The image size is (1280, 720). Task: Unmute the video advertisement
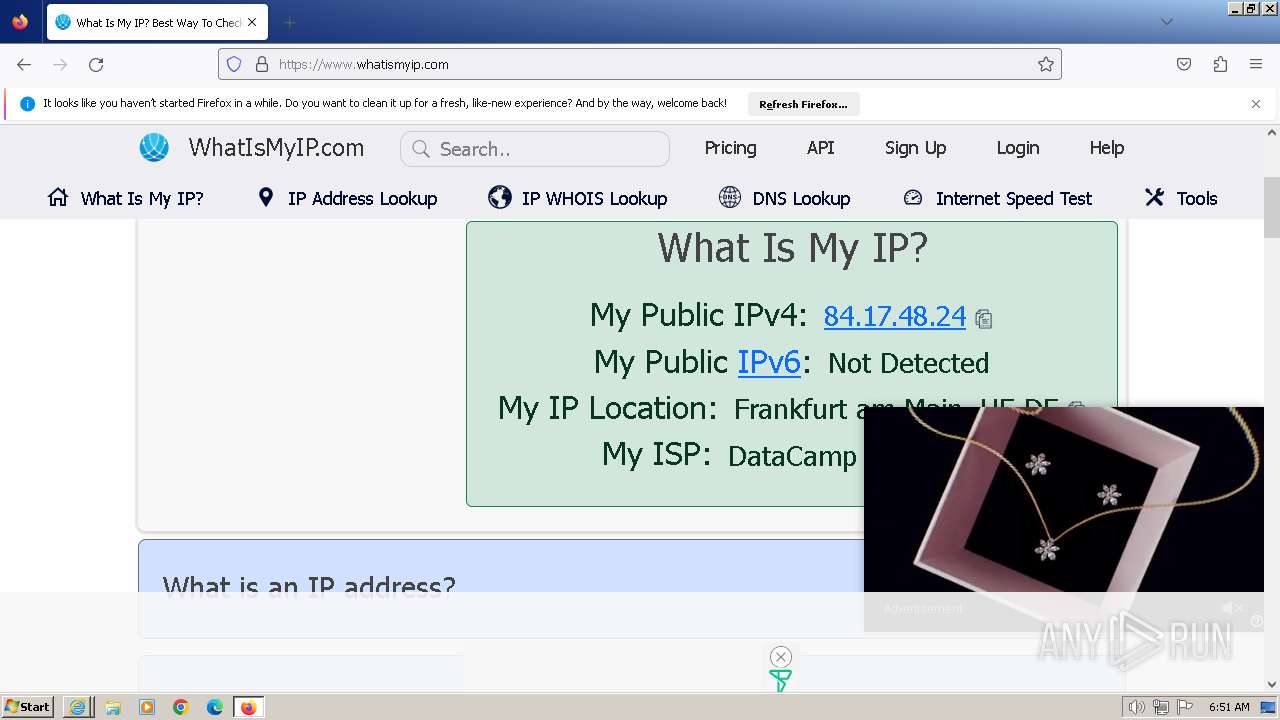[1232, 608]
